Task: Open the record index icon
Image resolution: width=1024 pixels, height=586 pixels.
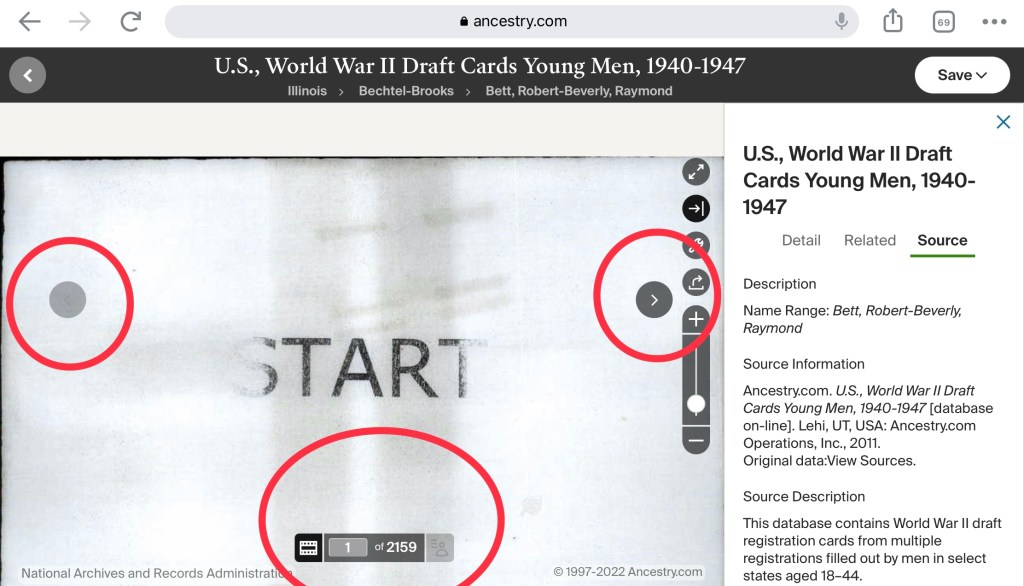Action: tap(440, 547)
